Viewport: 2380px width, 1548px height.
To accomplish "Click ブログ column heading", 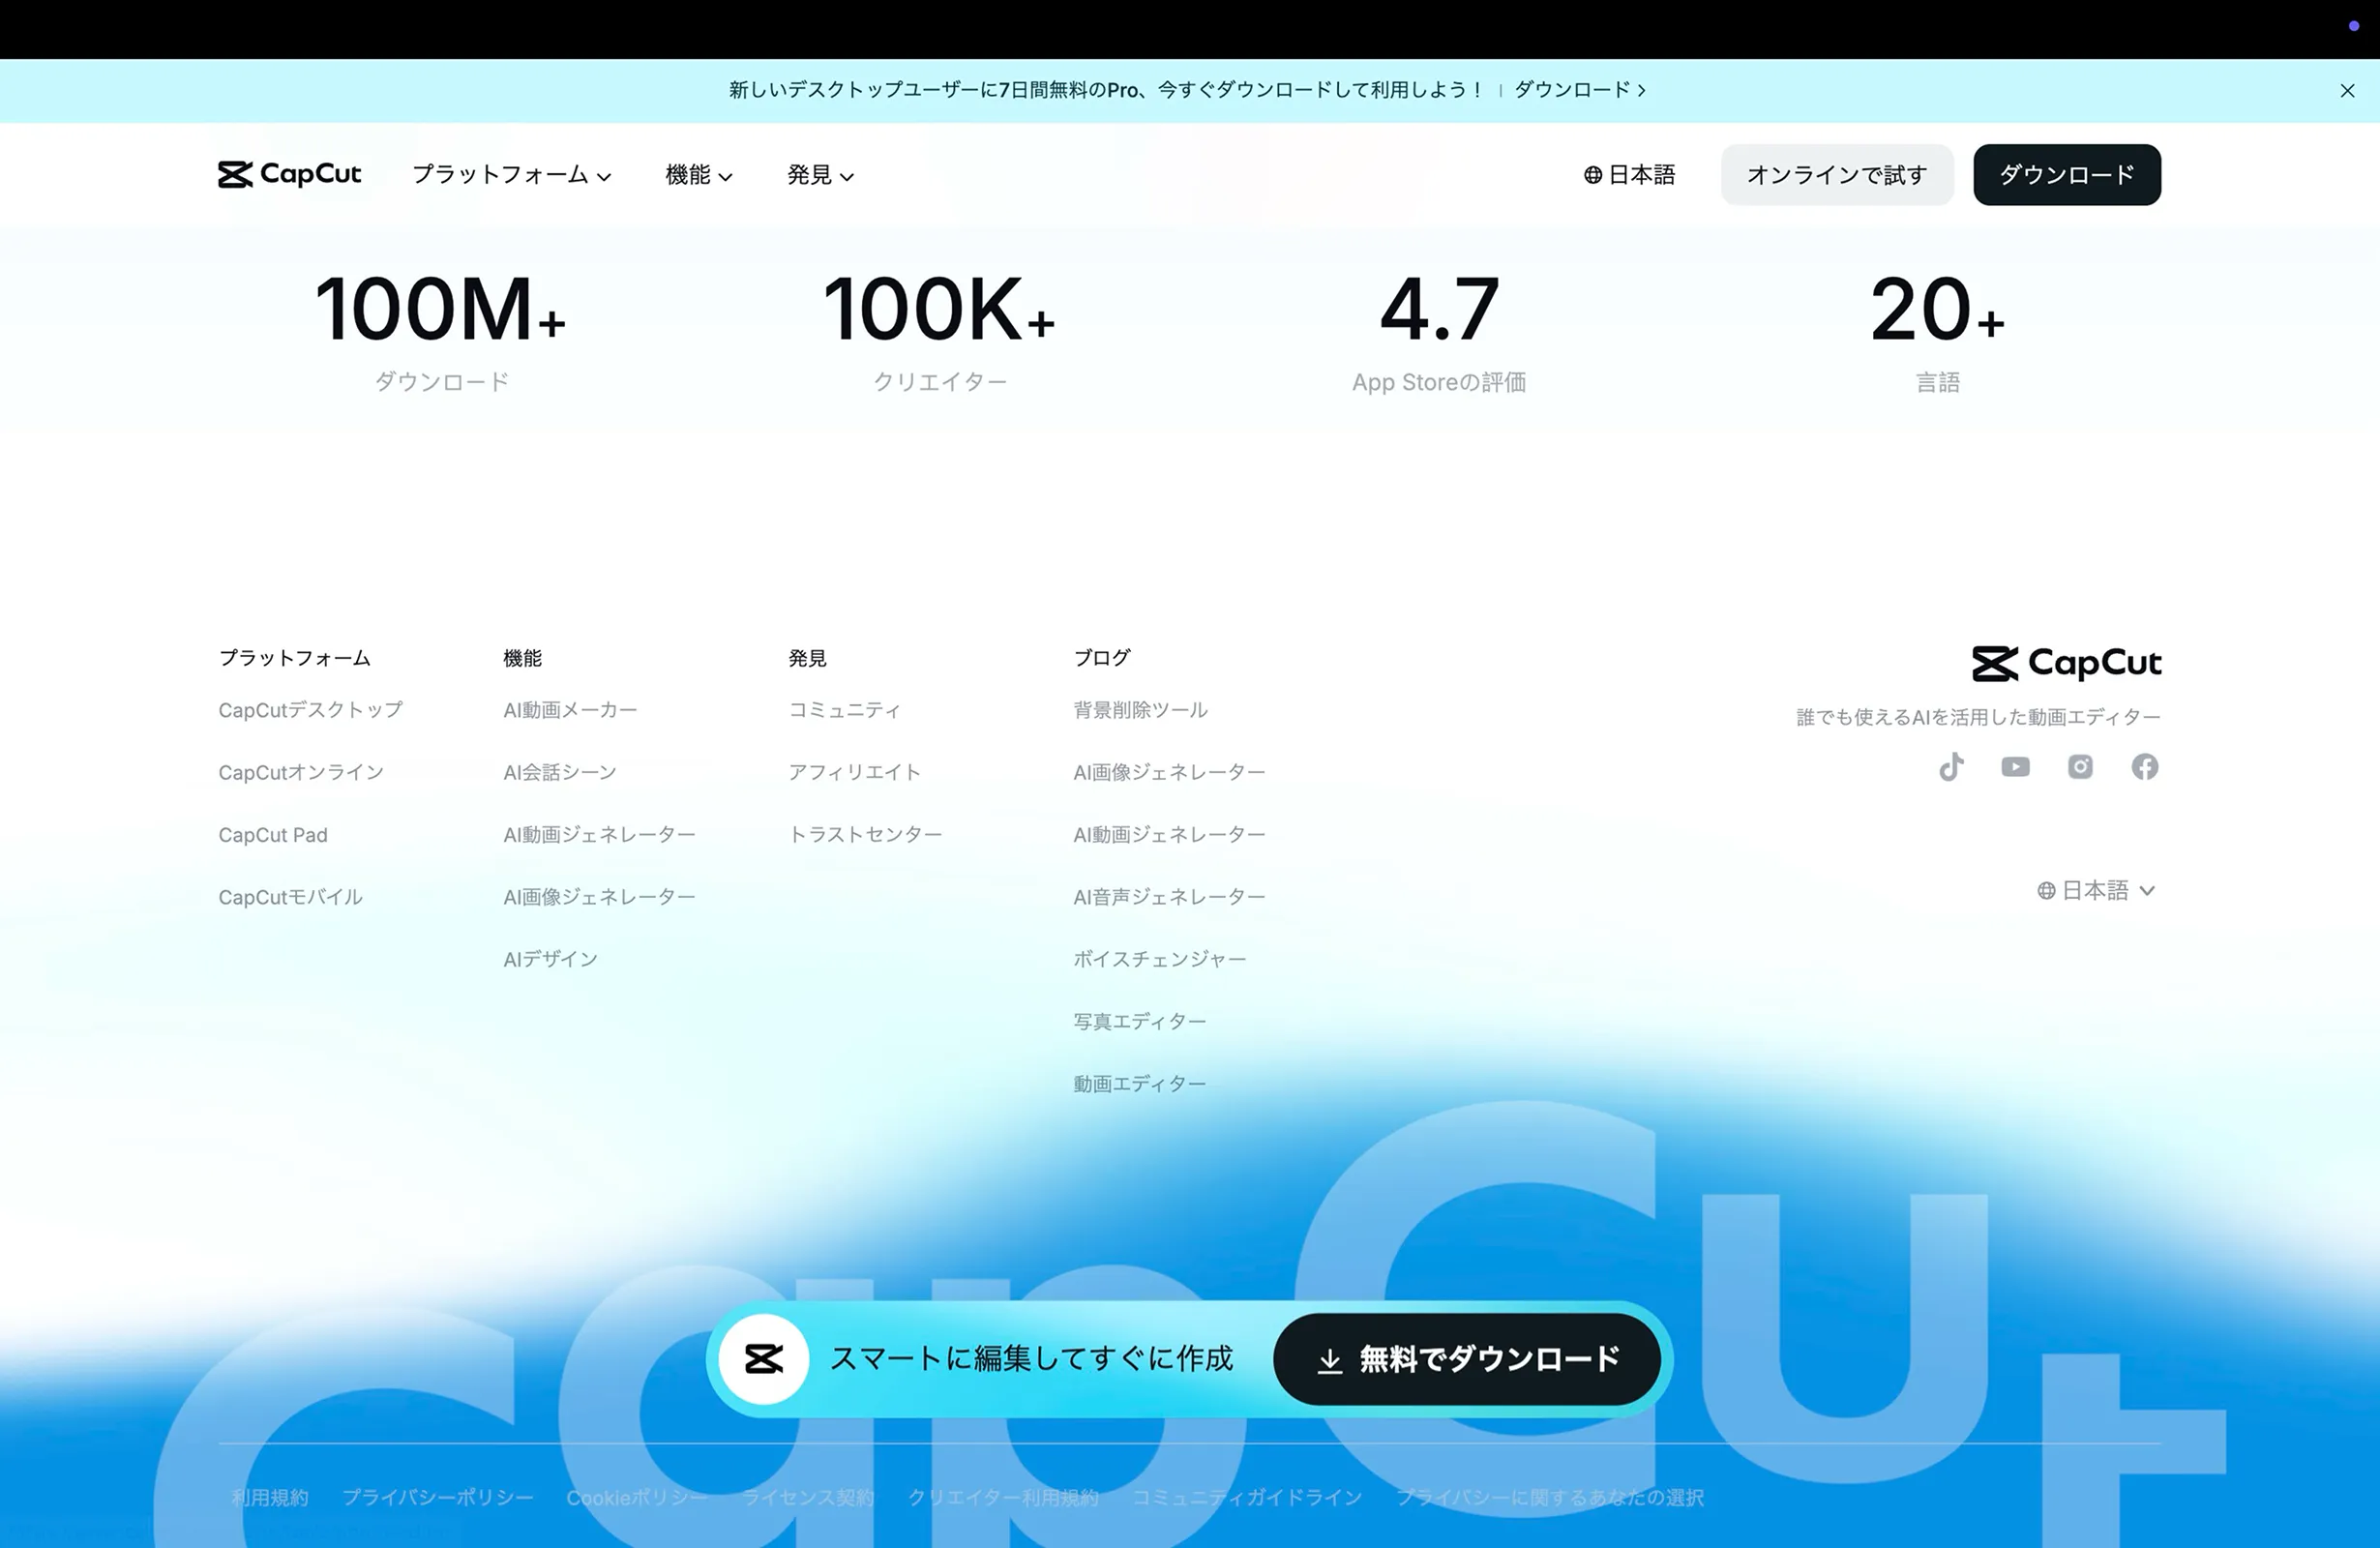I will 1102,658.
